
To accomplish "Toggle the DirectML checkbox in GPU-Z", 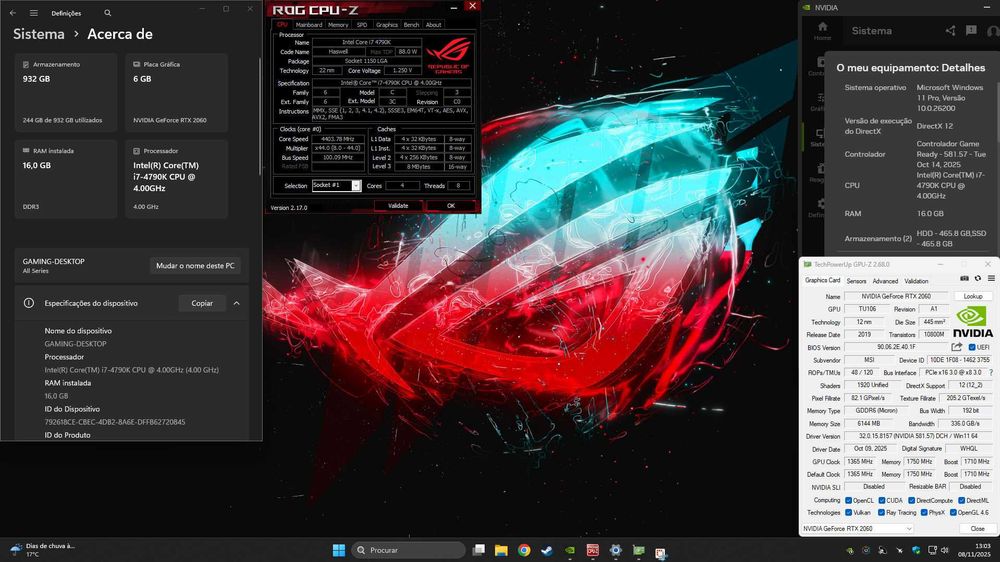I will pyautogui.click(x=961, y=500).
